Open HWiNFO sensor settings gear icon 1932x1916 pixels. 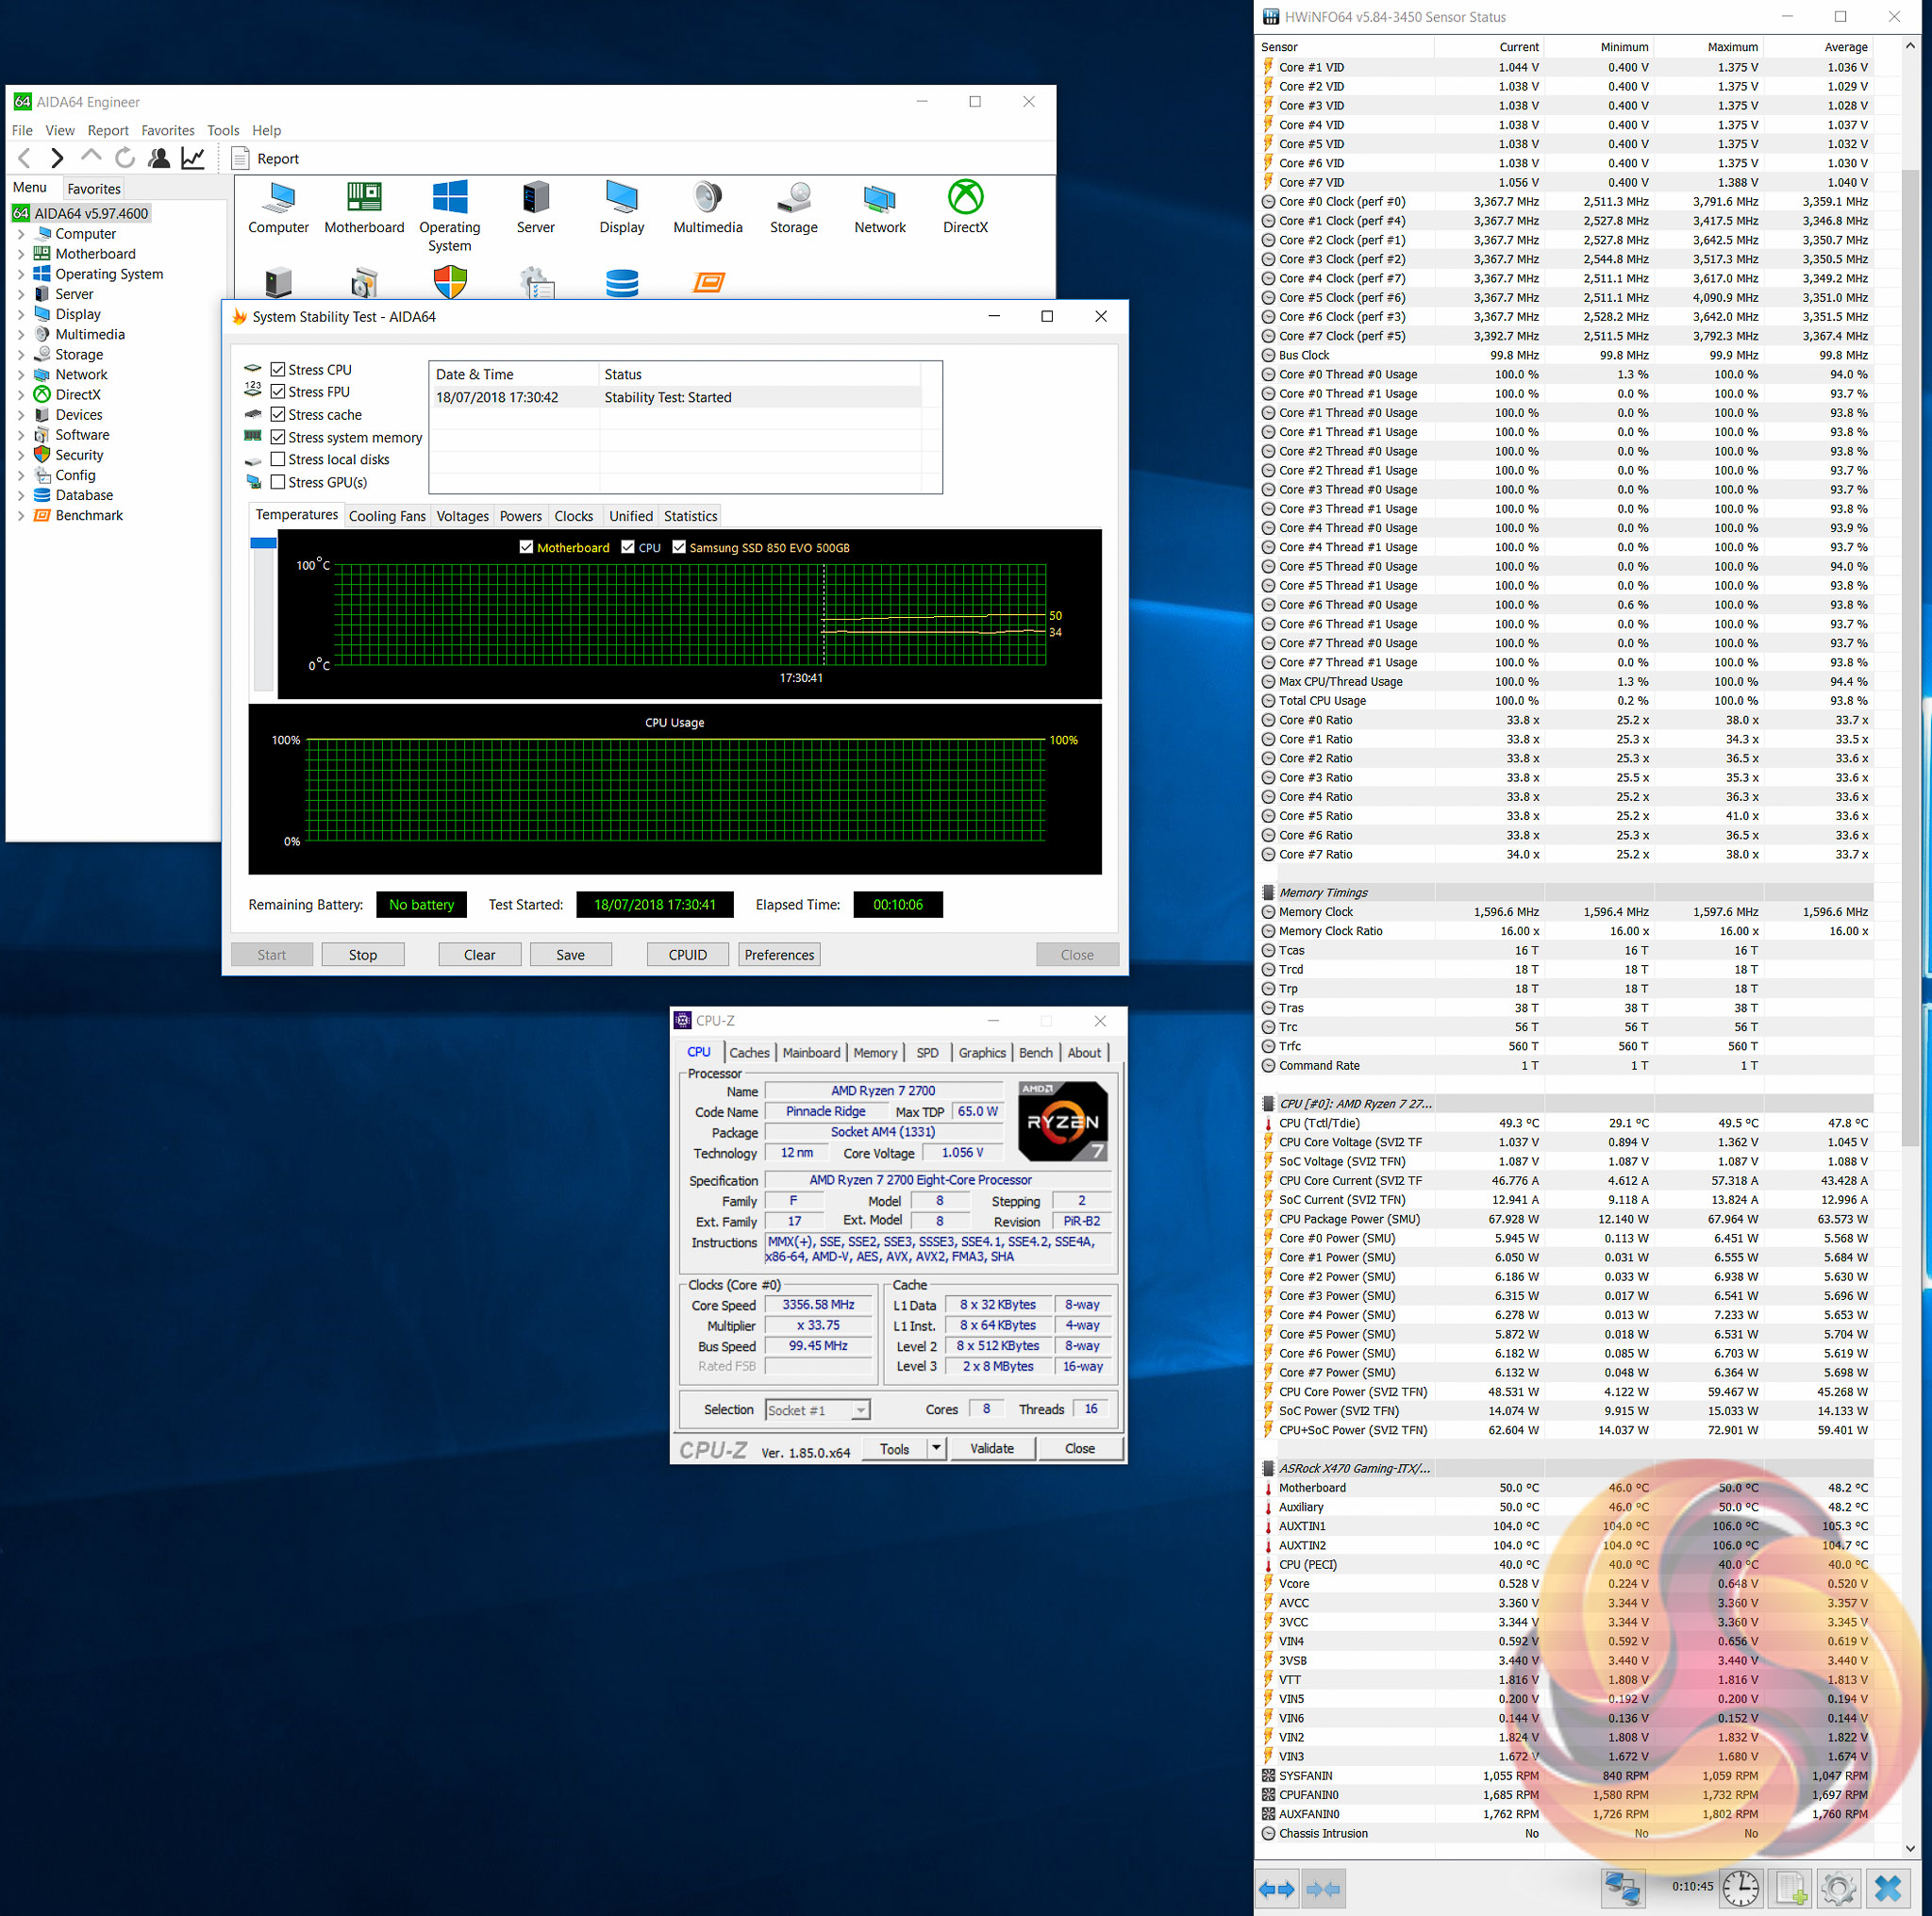click(1838, 1888)
